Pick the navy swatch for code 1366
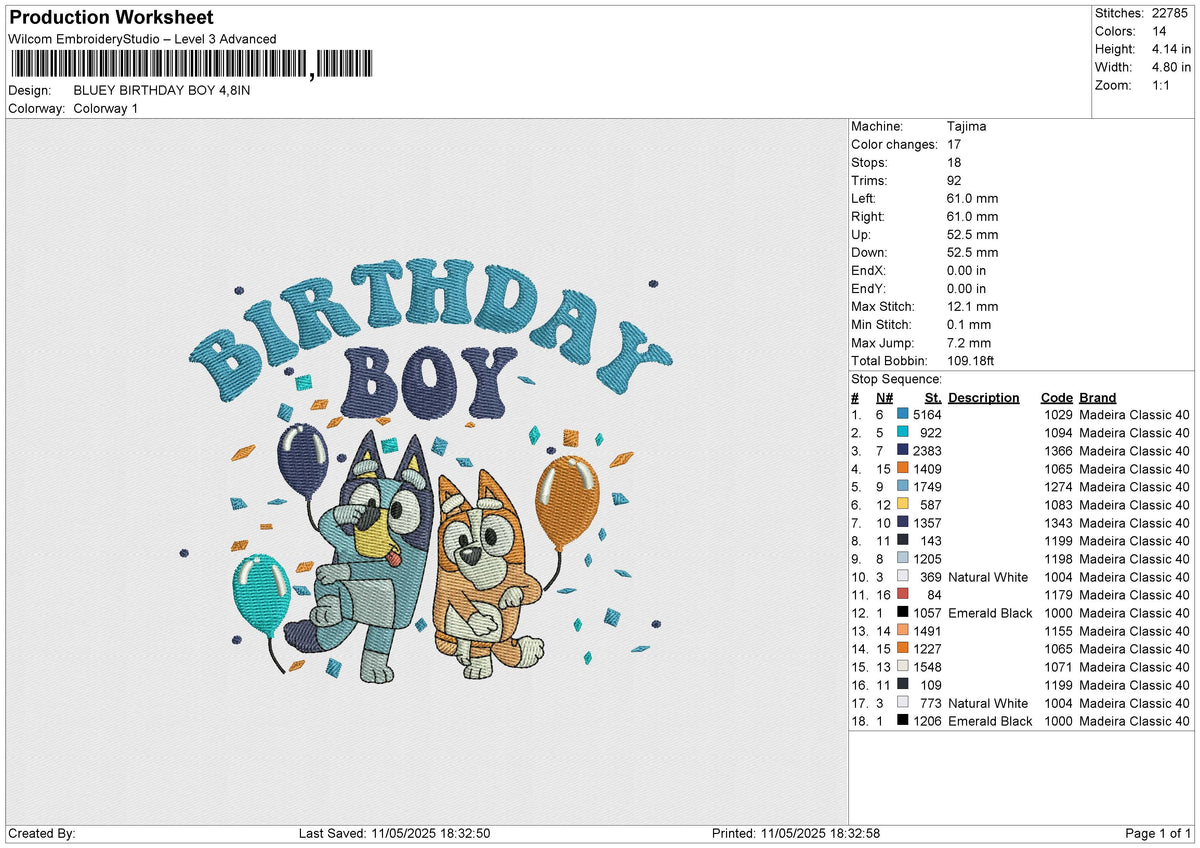The image size is (1200, 848). (x=903, y=450)
